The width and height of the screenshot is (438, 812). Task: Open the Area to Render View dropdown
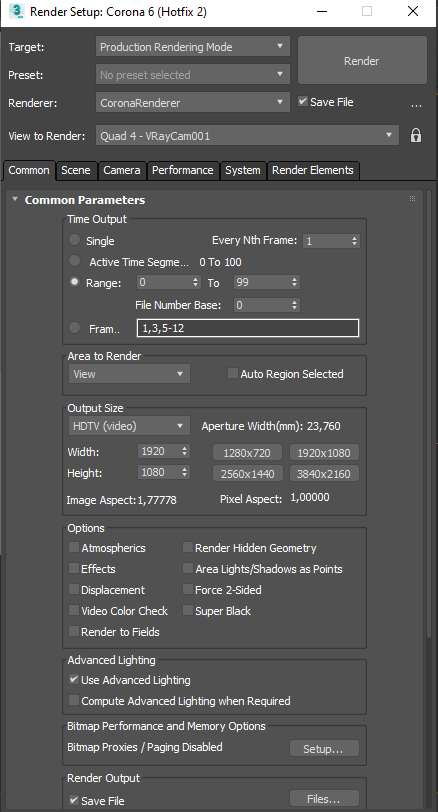pyautogui.click(x=129, y=373)
